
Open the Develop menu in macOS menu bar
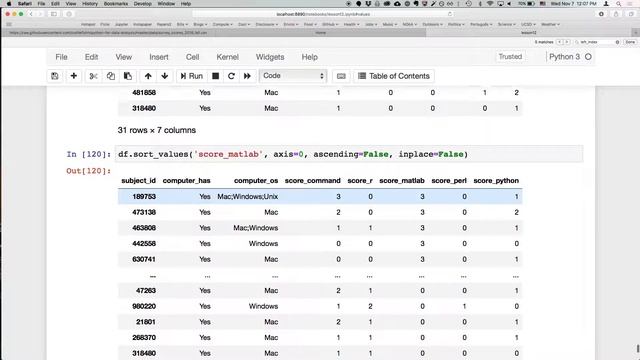point(142,4)
